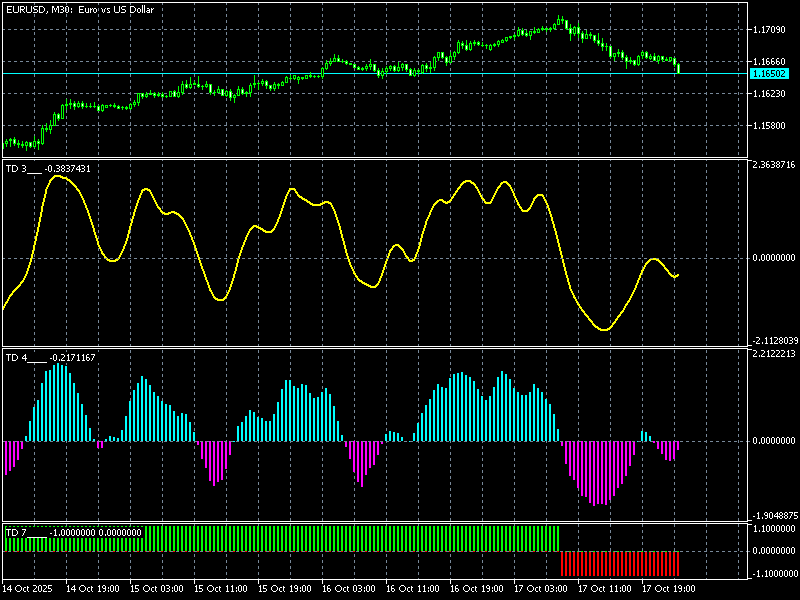Select the TD 7 indicator label

(x=73, y=533)
